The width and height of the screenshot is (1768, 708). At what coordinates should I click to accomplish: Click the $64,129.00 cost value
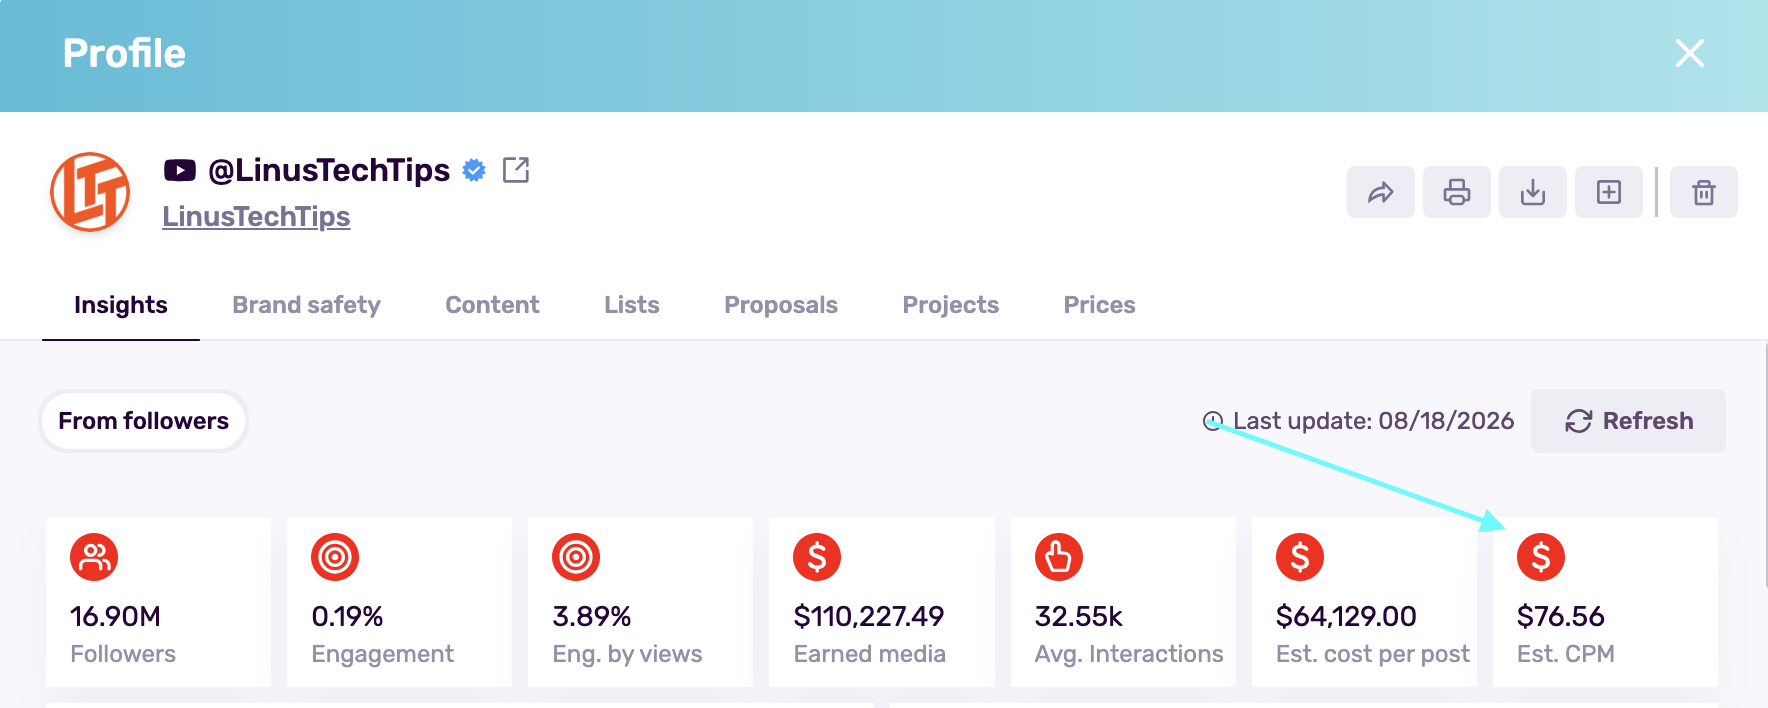point(1346,616)
